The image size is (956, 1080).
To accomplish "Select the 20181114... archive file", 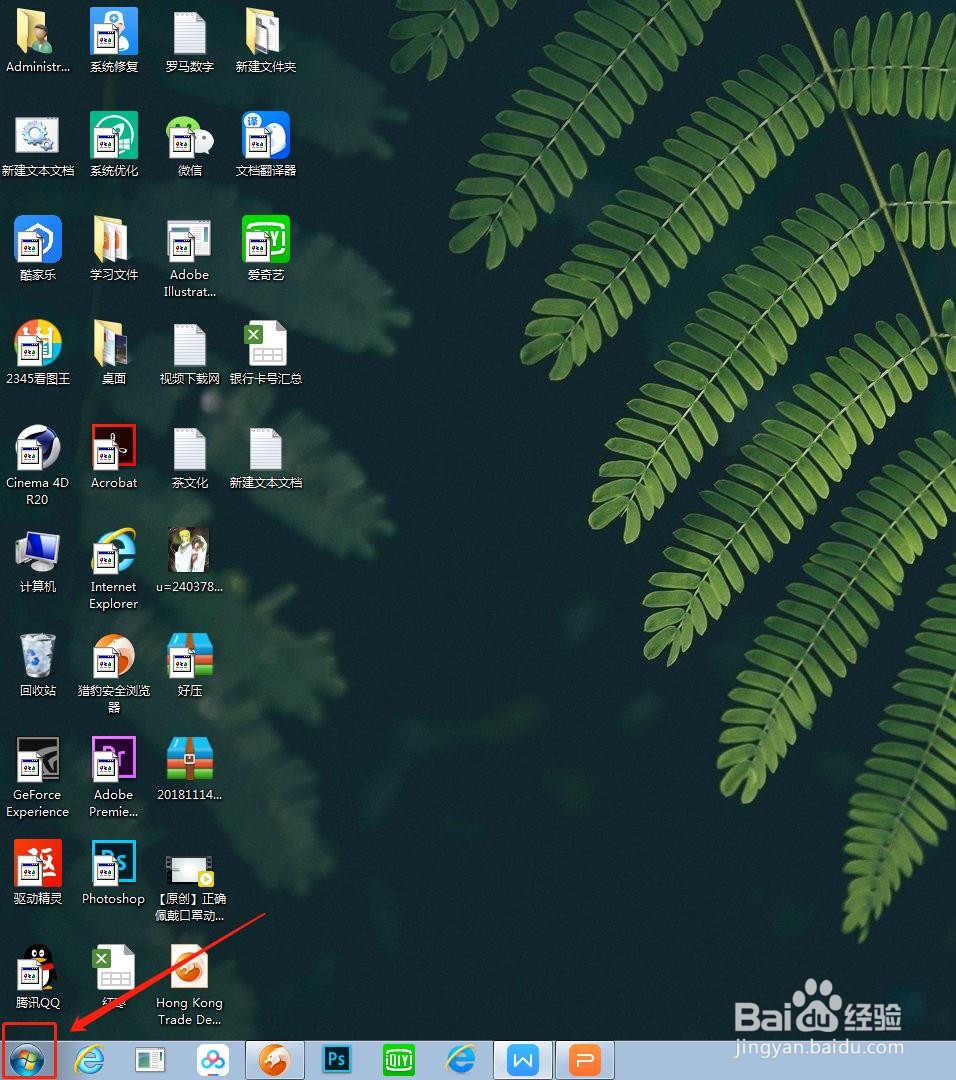I will (189, 769).
